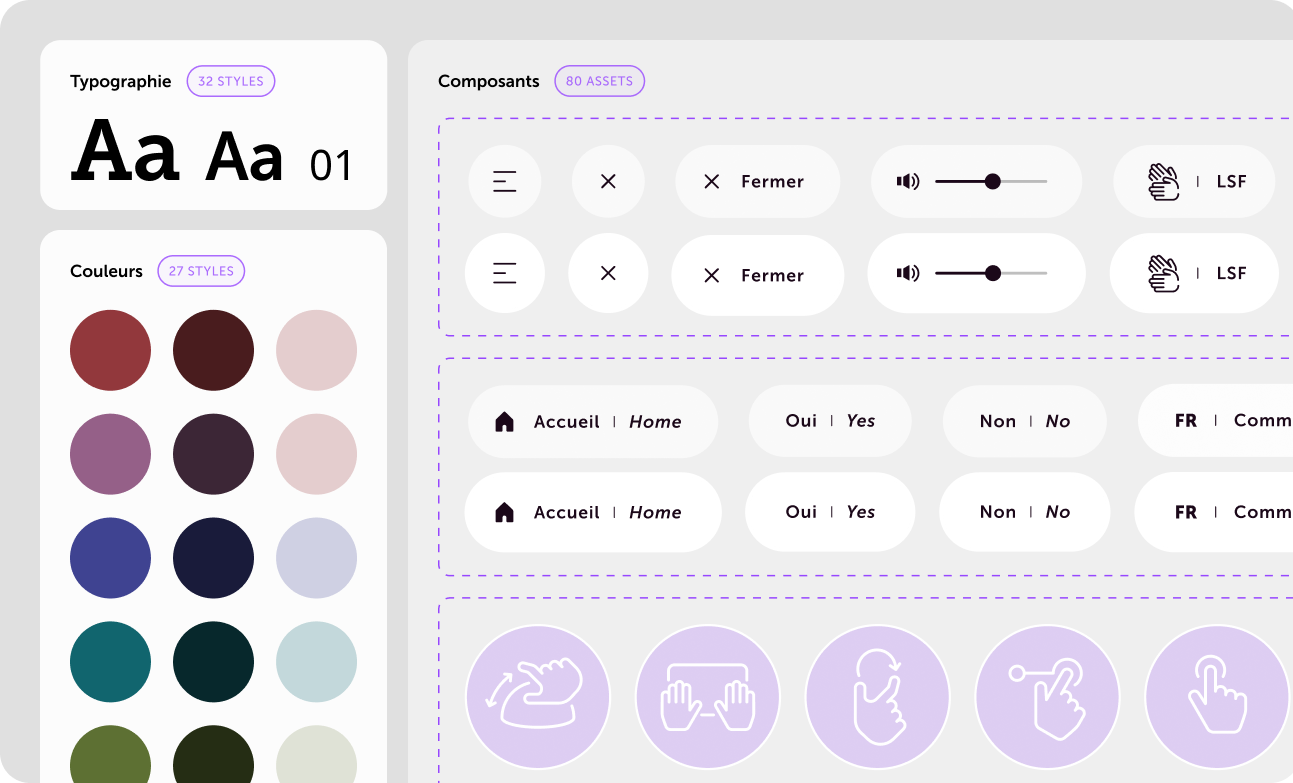
Task: Click the upper volume slider knob
Action: [992, 181]
